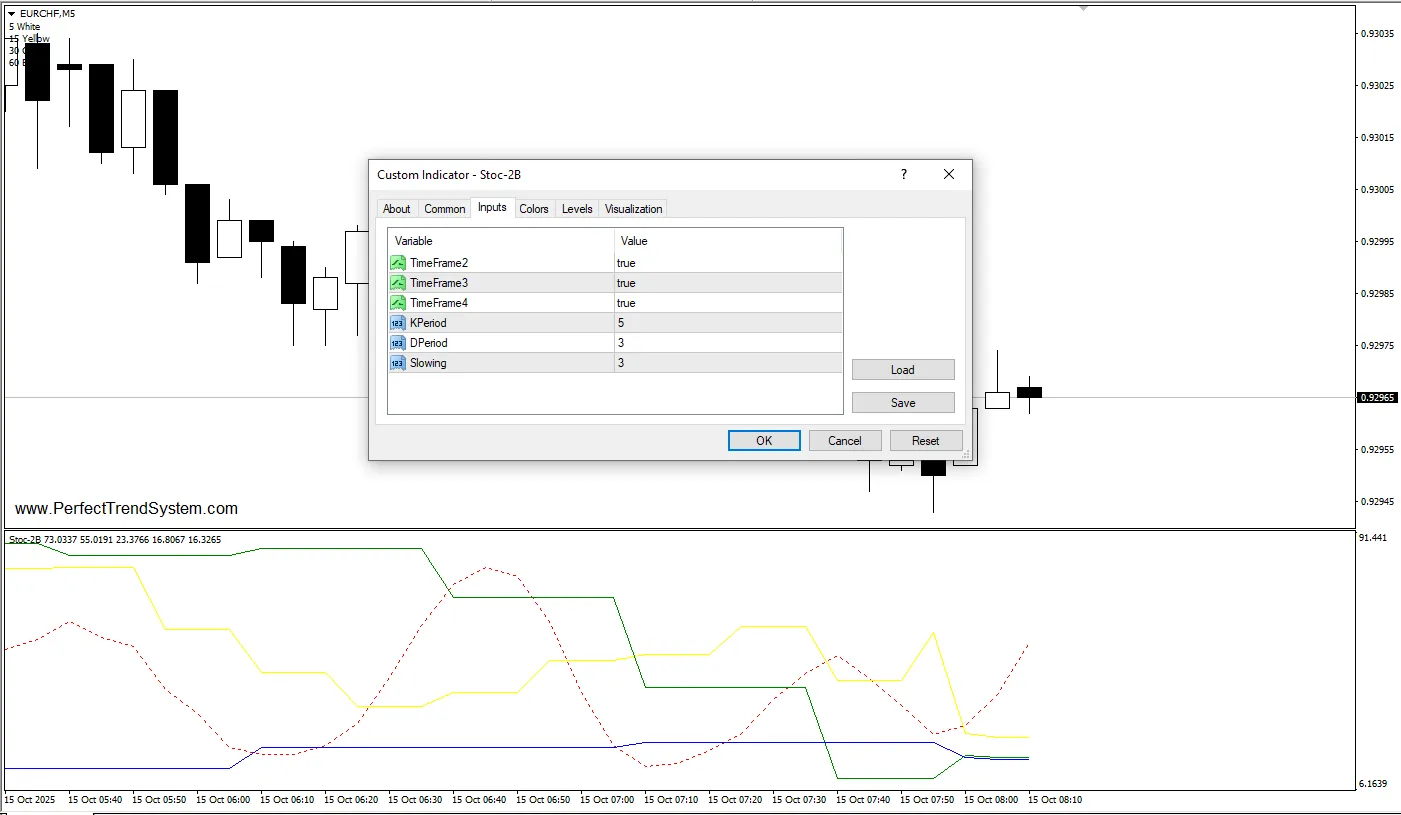Select the DPeriod variable name
Image resolution: width=1401 pixels, height=815 pixels.
tap(428, 343)
